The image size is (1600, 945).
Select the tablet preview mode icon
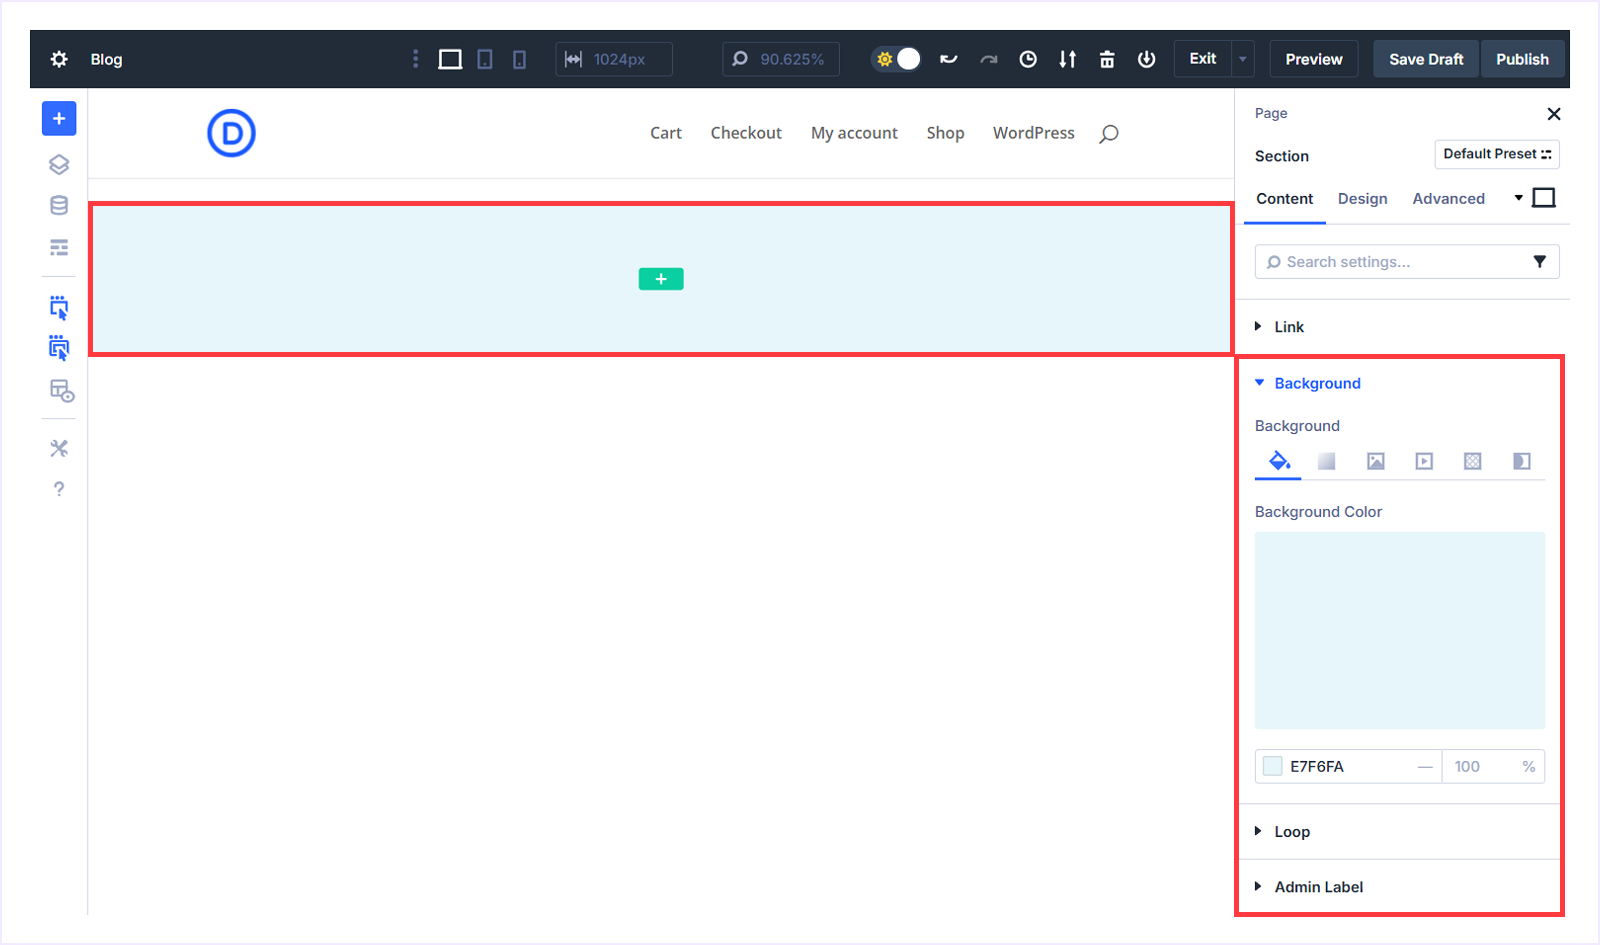click(485, 59)
